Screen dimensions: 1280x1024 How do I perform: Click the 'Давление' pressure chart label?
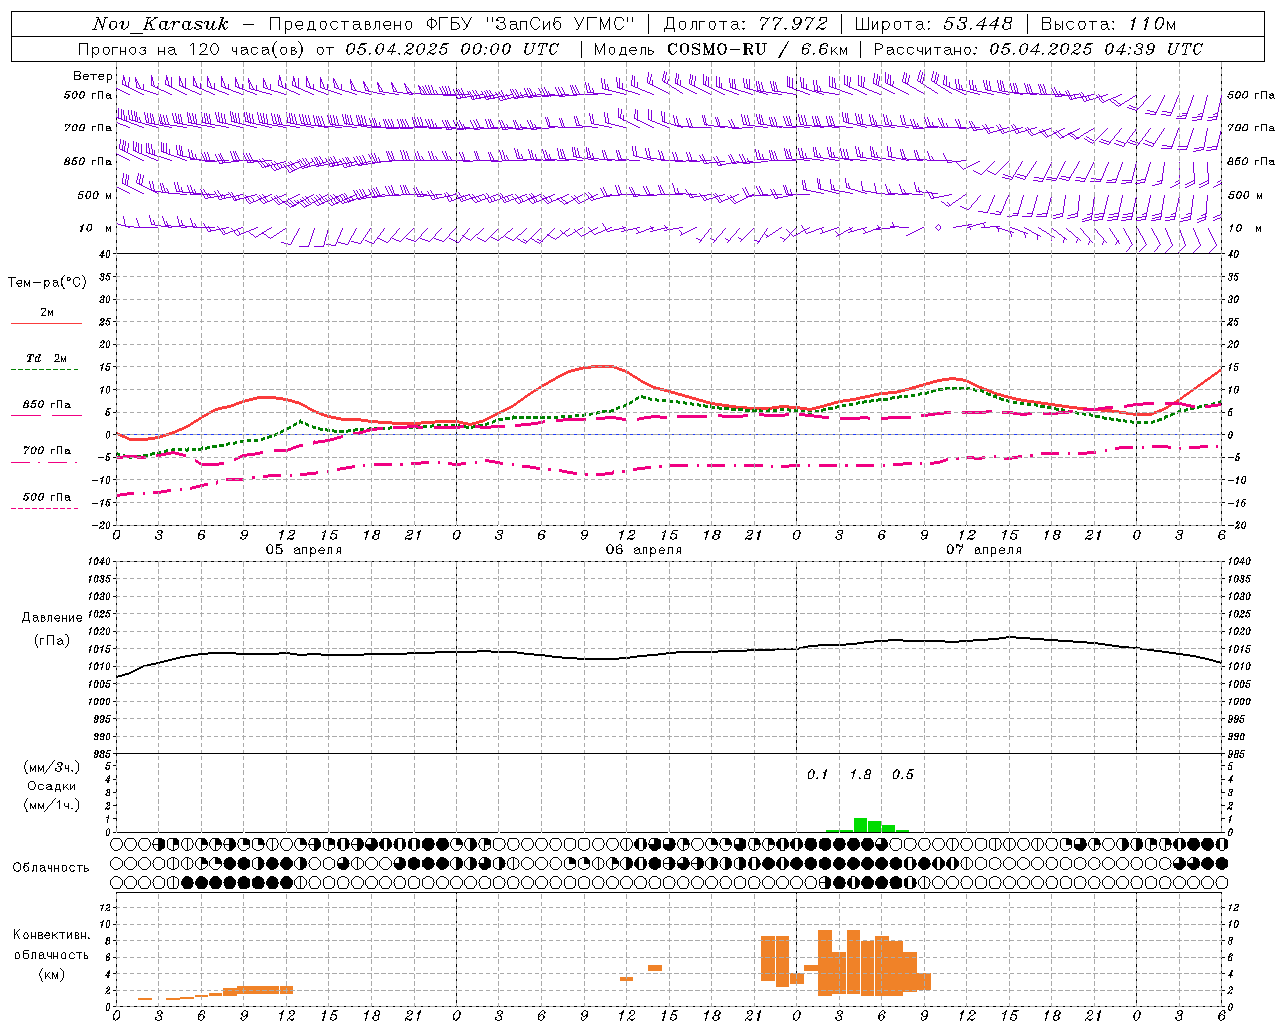(52, 618)
